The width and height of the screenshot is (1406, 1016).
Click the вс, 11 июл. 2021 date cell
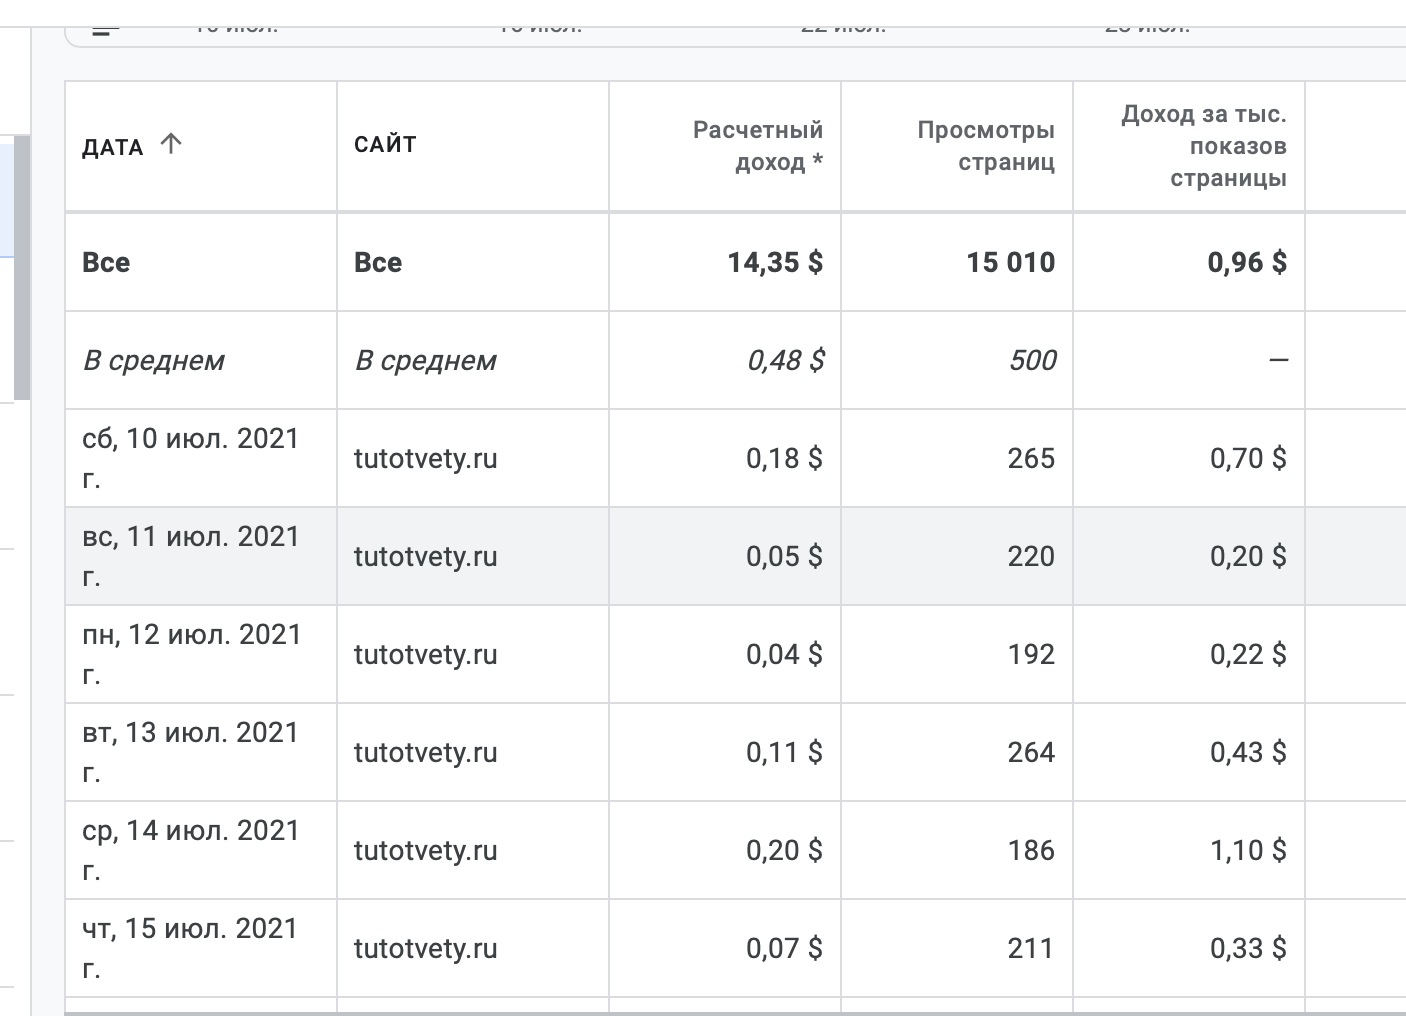[x=191, y=555]
